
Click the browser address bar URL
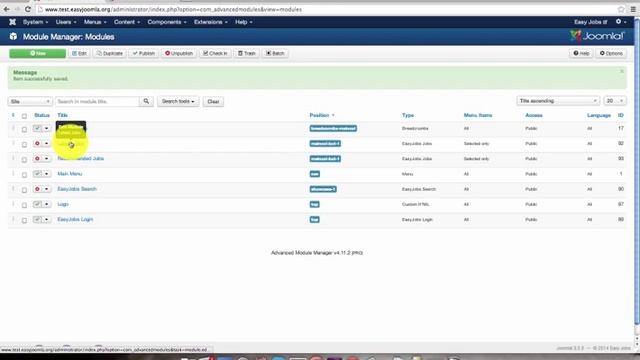point(173,9)
